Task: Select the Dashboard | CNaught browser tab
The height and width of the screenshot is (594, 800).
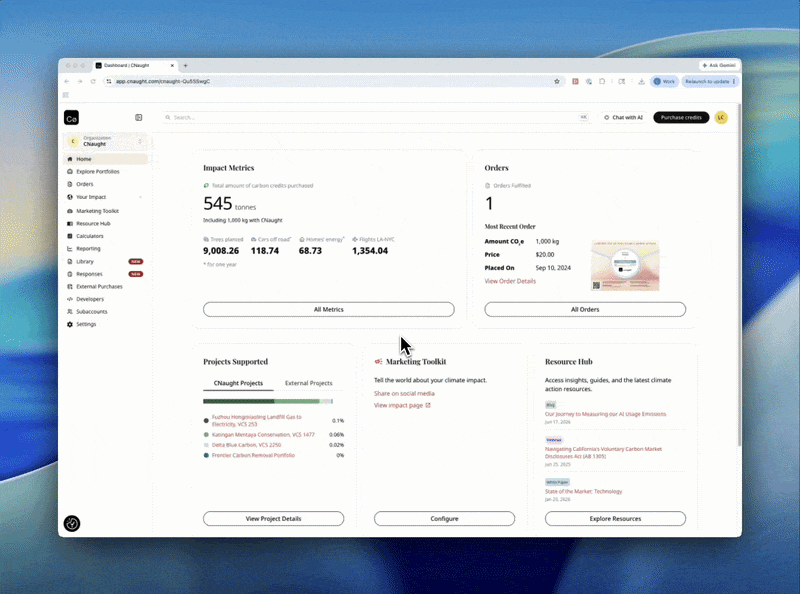Action: 135,65
